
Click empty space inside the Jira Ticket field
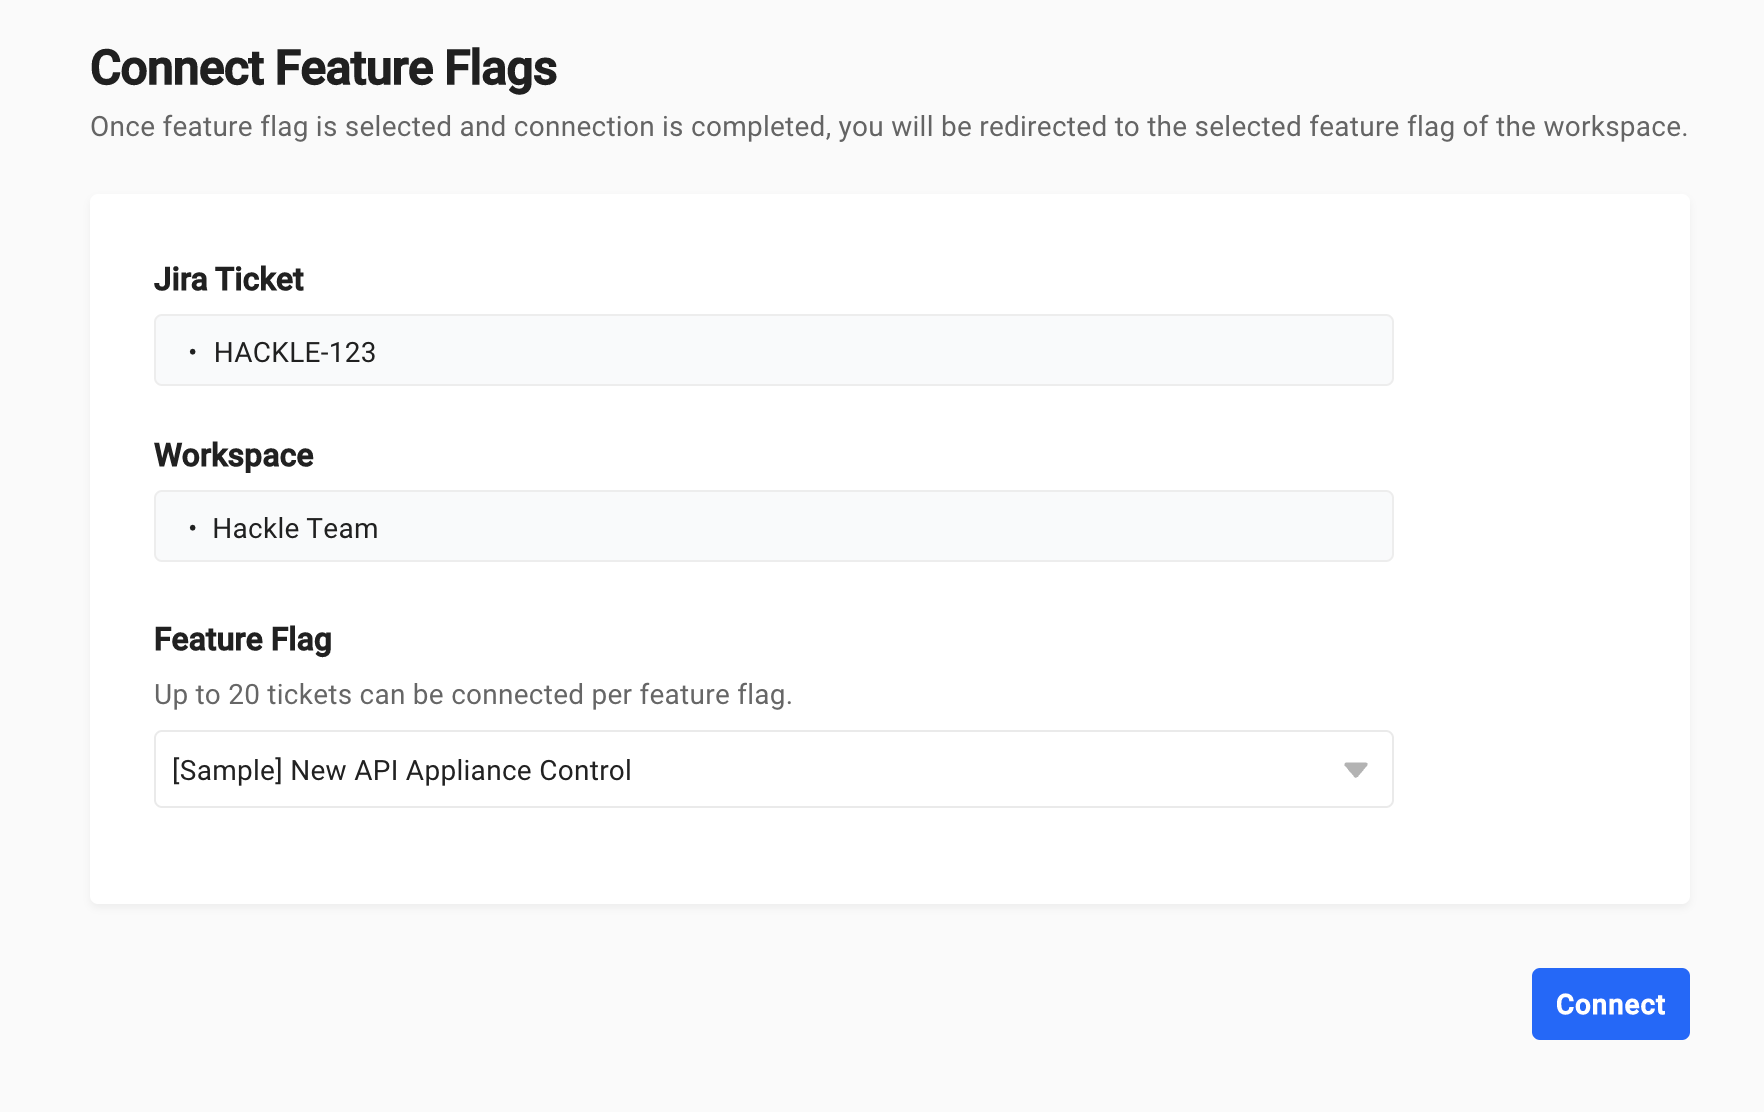tap(880, 351)
